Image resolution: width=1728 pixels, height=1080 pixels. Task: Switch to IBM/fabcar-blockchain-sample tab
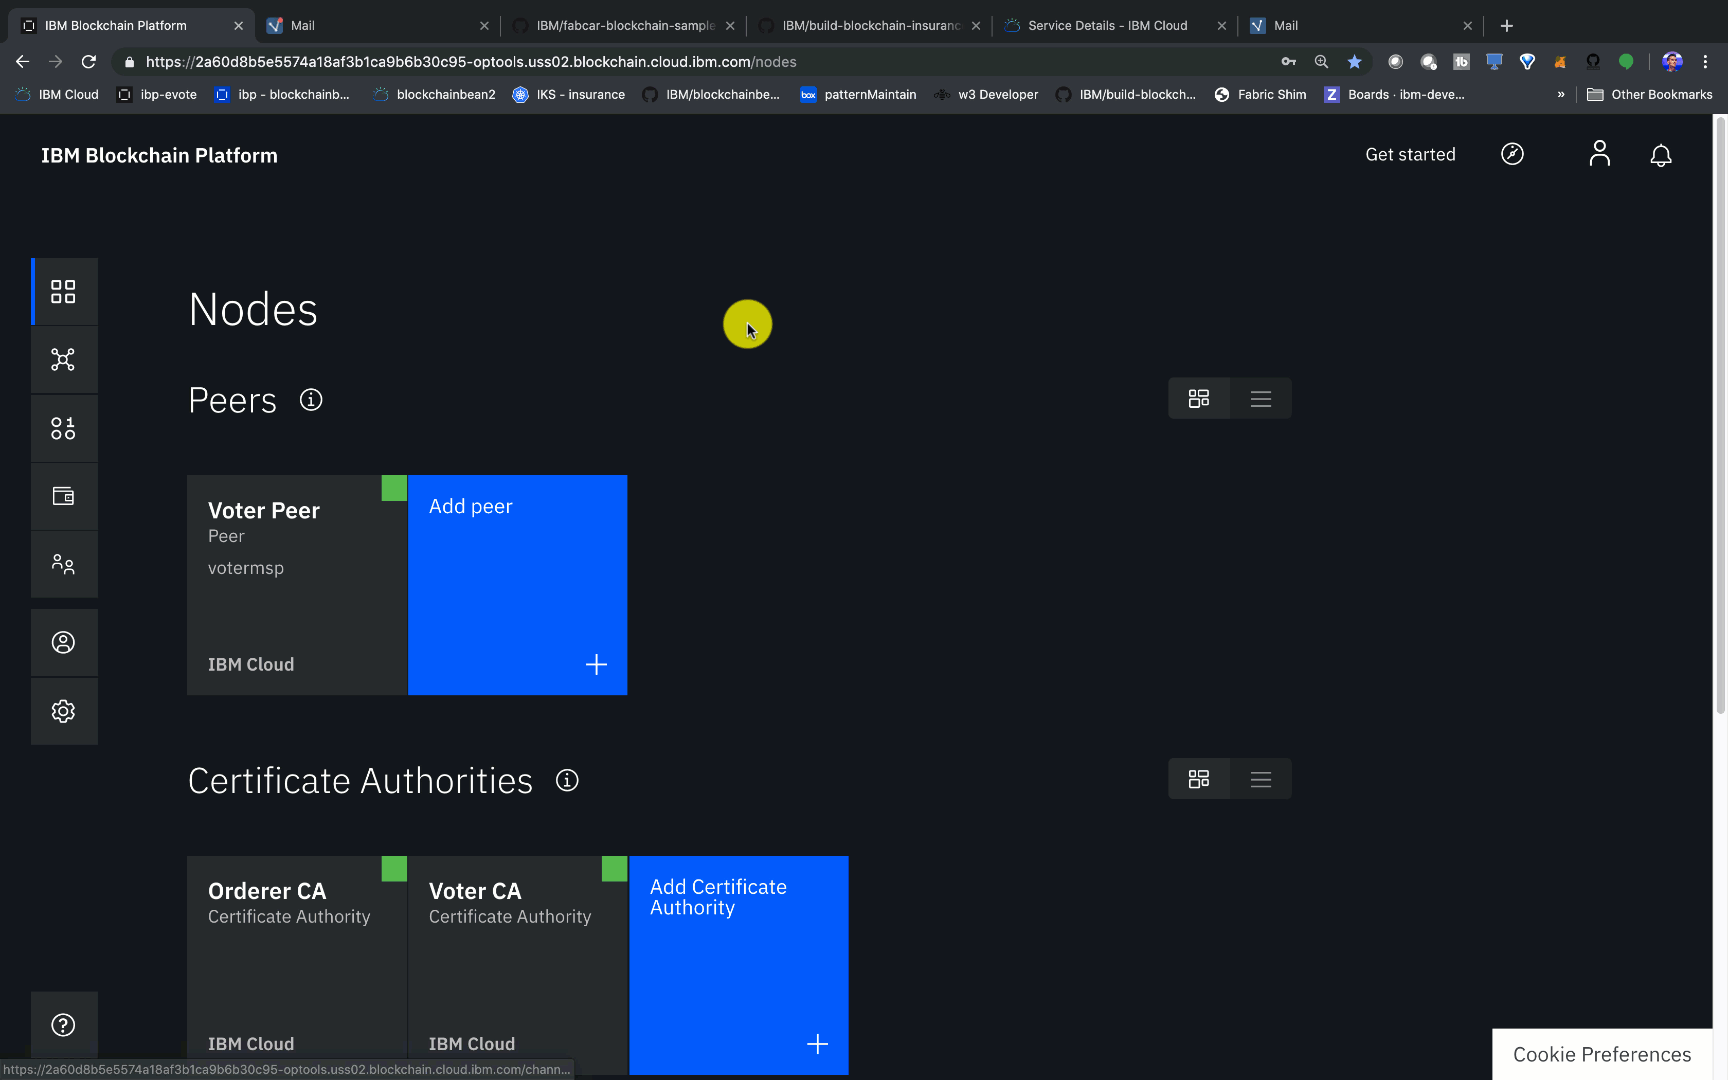pyautogui.click(x=625, y=25)
